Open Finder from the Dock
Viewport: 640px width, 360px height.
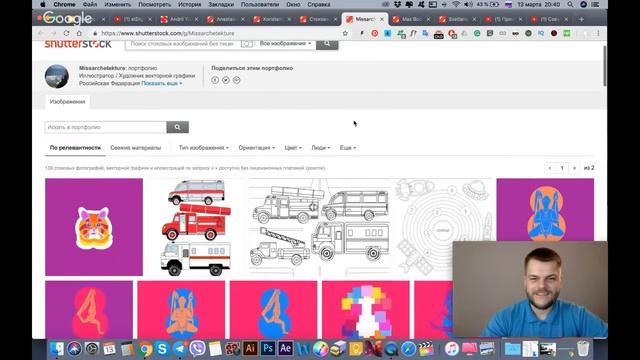click(57, 349)
